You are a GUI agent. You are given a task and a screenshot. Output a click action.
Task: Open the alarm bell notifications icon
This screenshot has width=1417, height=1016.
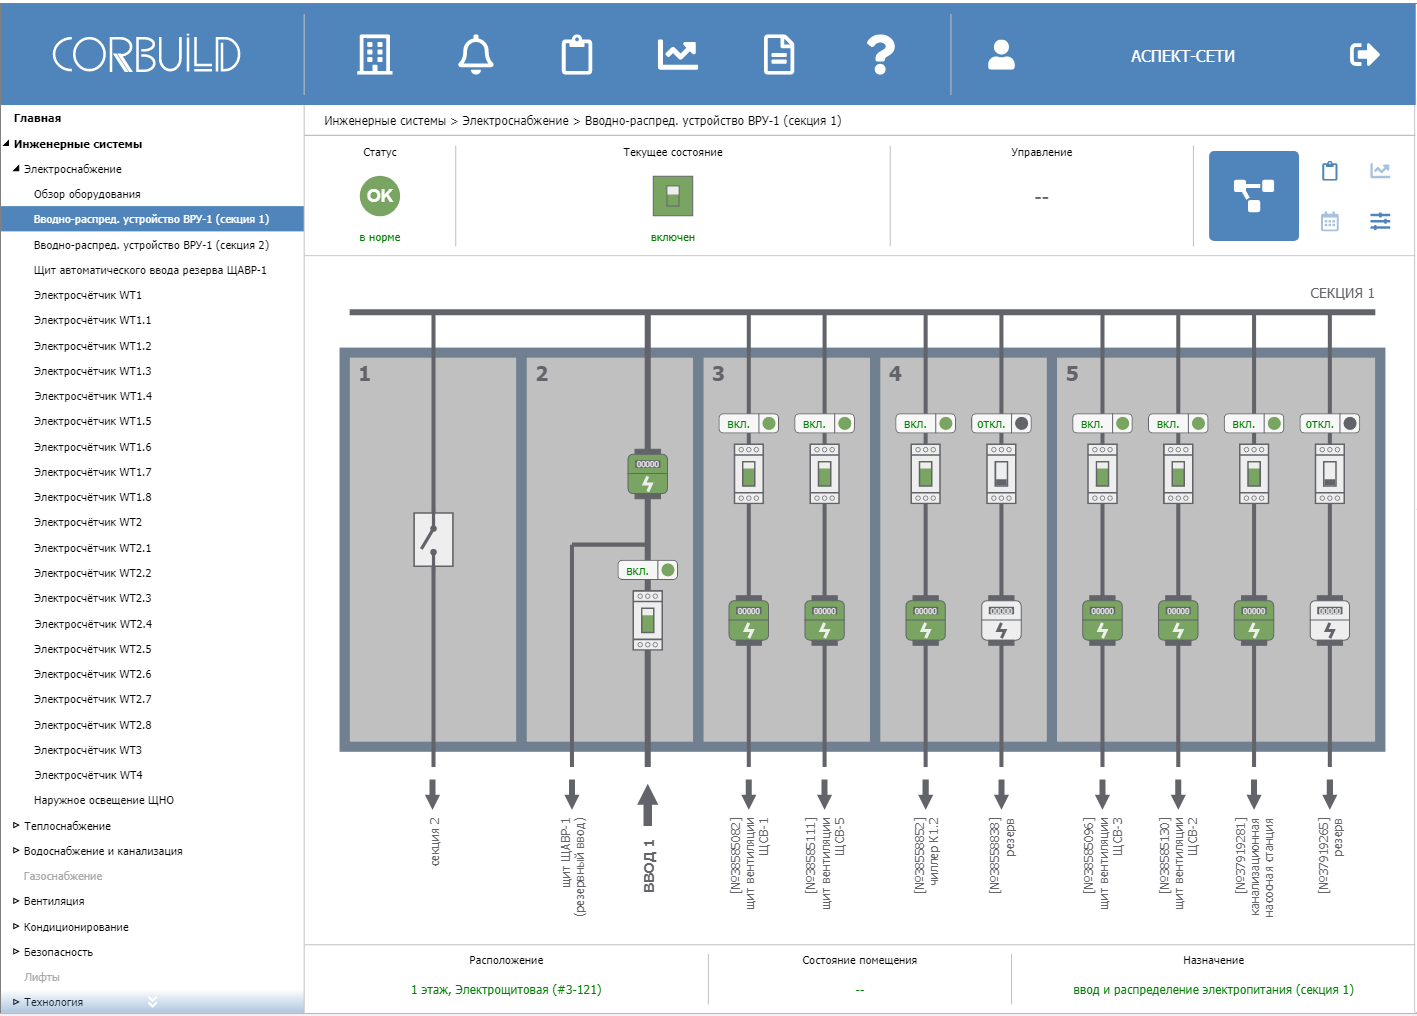(476, 55)
